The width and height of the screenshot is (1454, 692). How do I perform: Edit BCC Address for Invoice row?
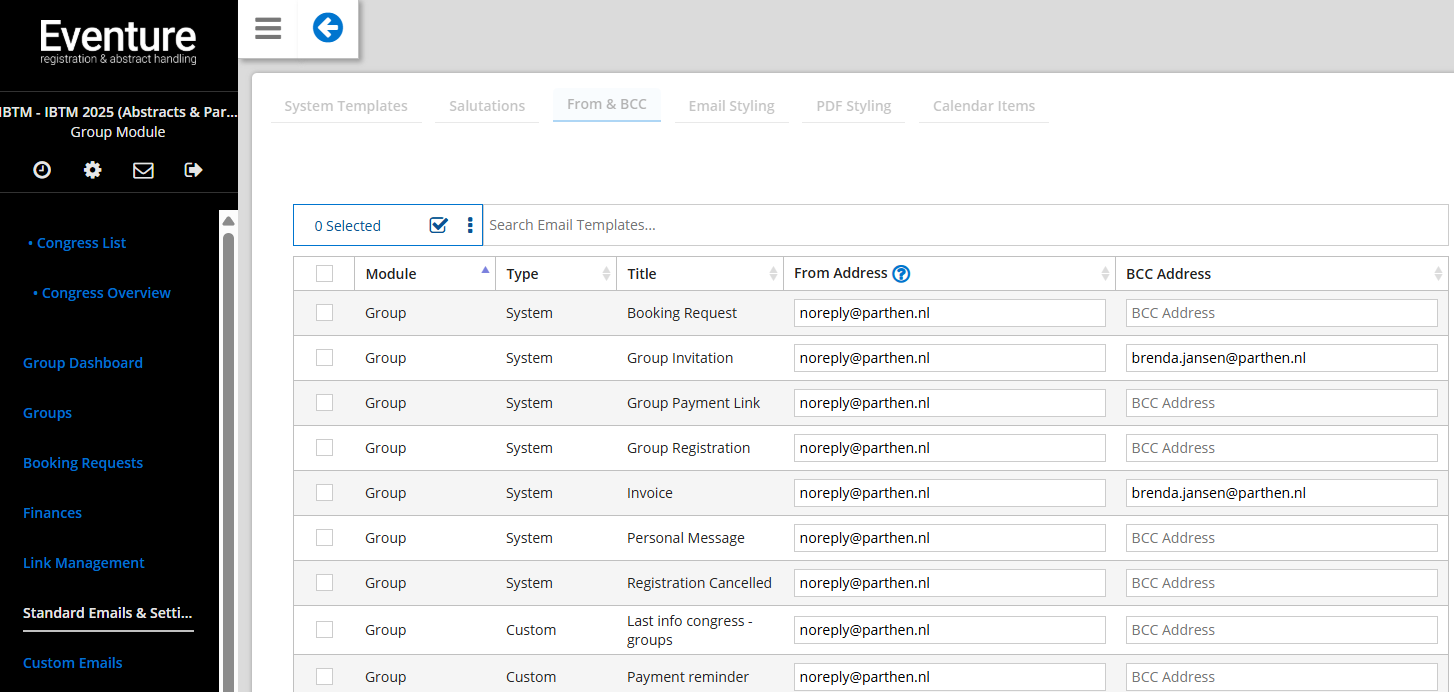click(x=1282, y=493)
